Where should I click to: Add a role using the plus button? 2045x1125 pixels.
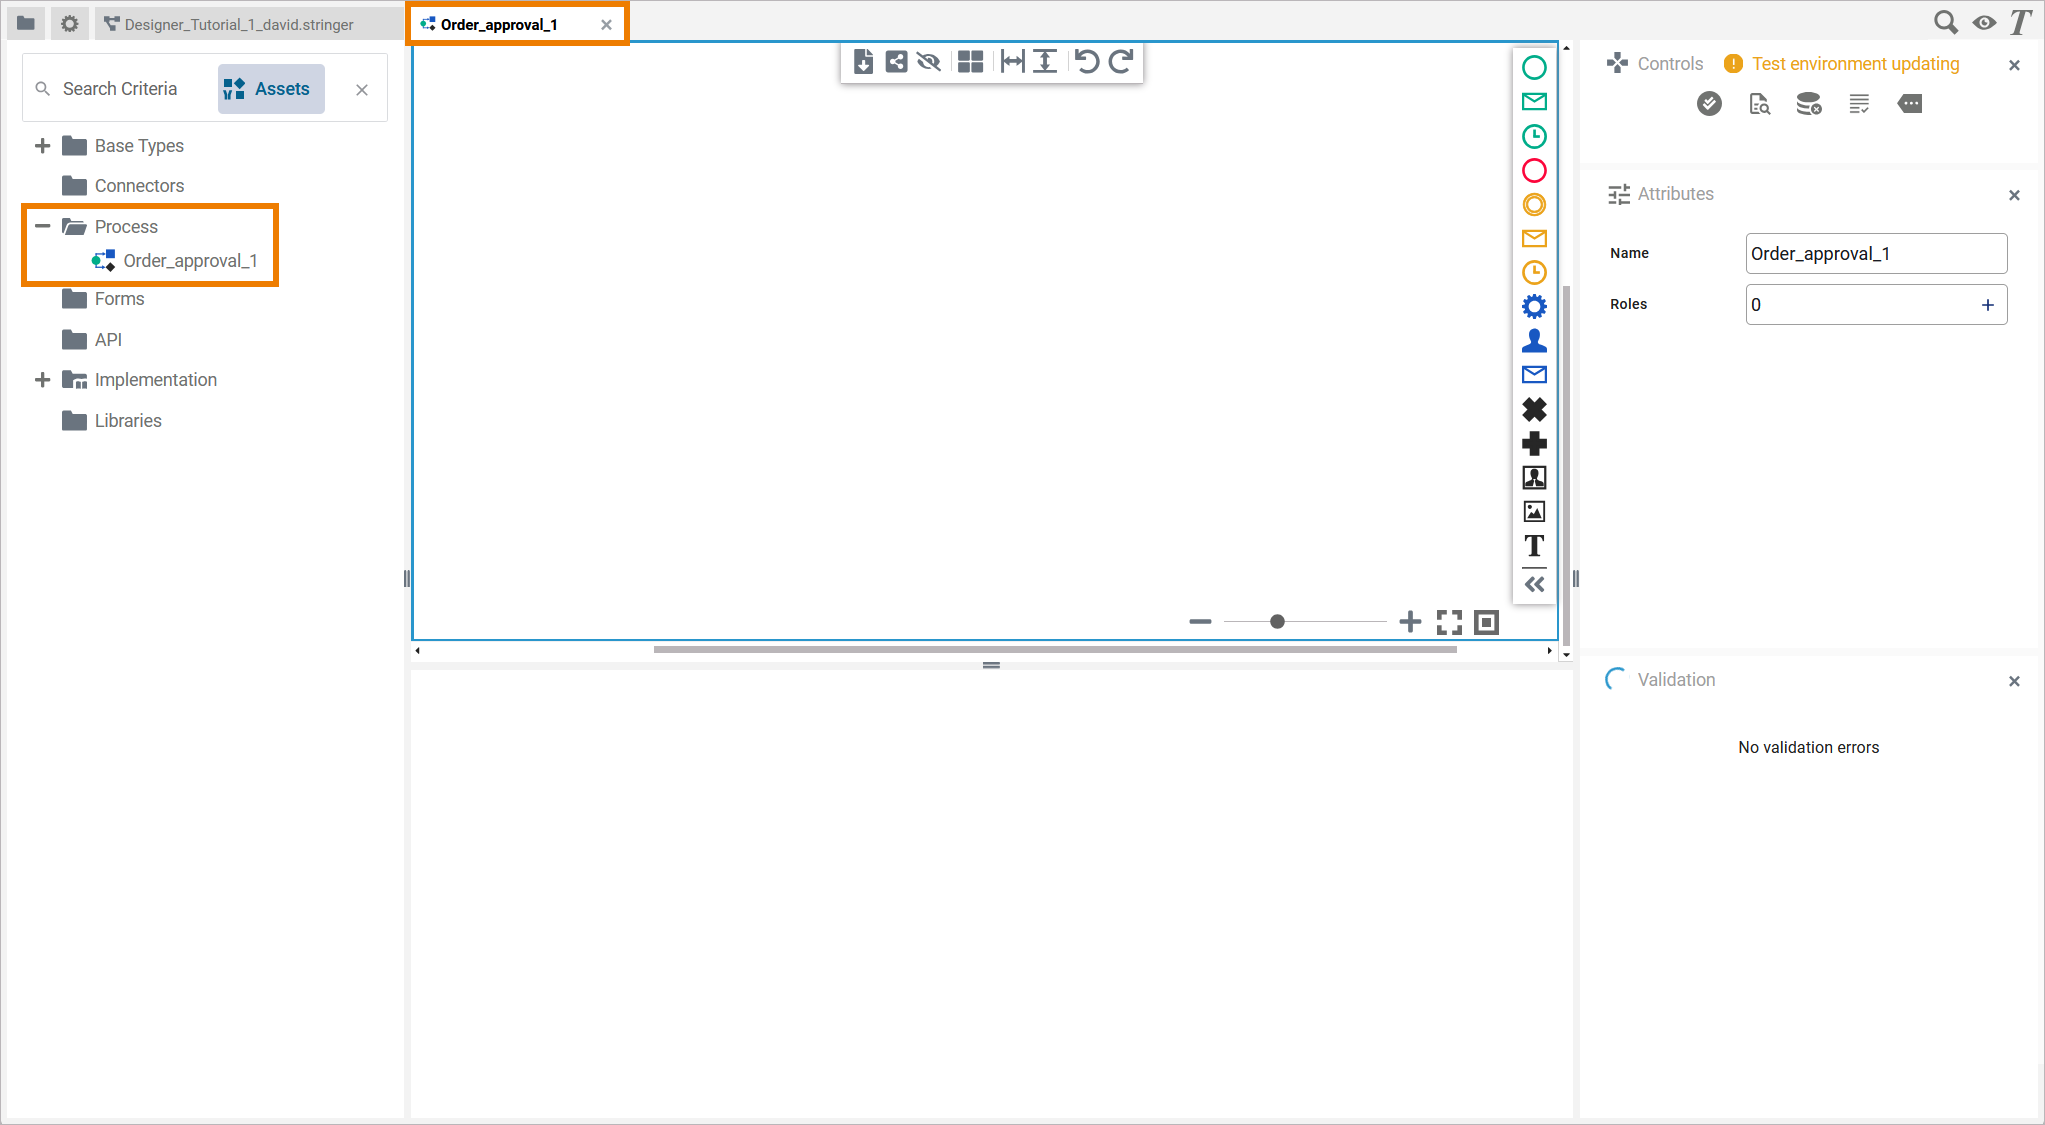pyautogui.click(x=1986, y=304)
